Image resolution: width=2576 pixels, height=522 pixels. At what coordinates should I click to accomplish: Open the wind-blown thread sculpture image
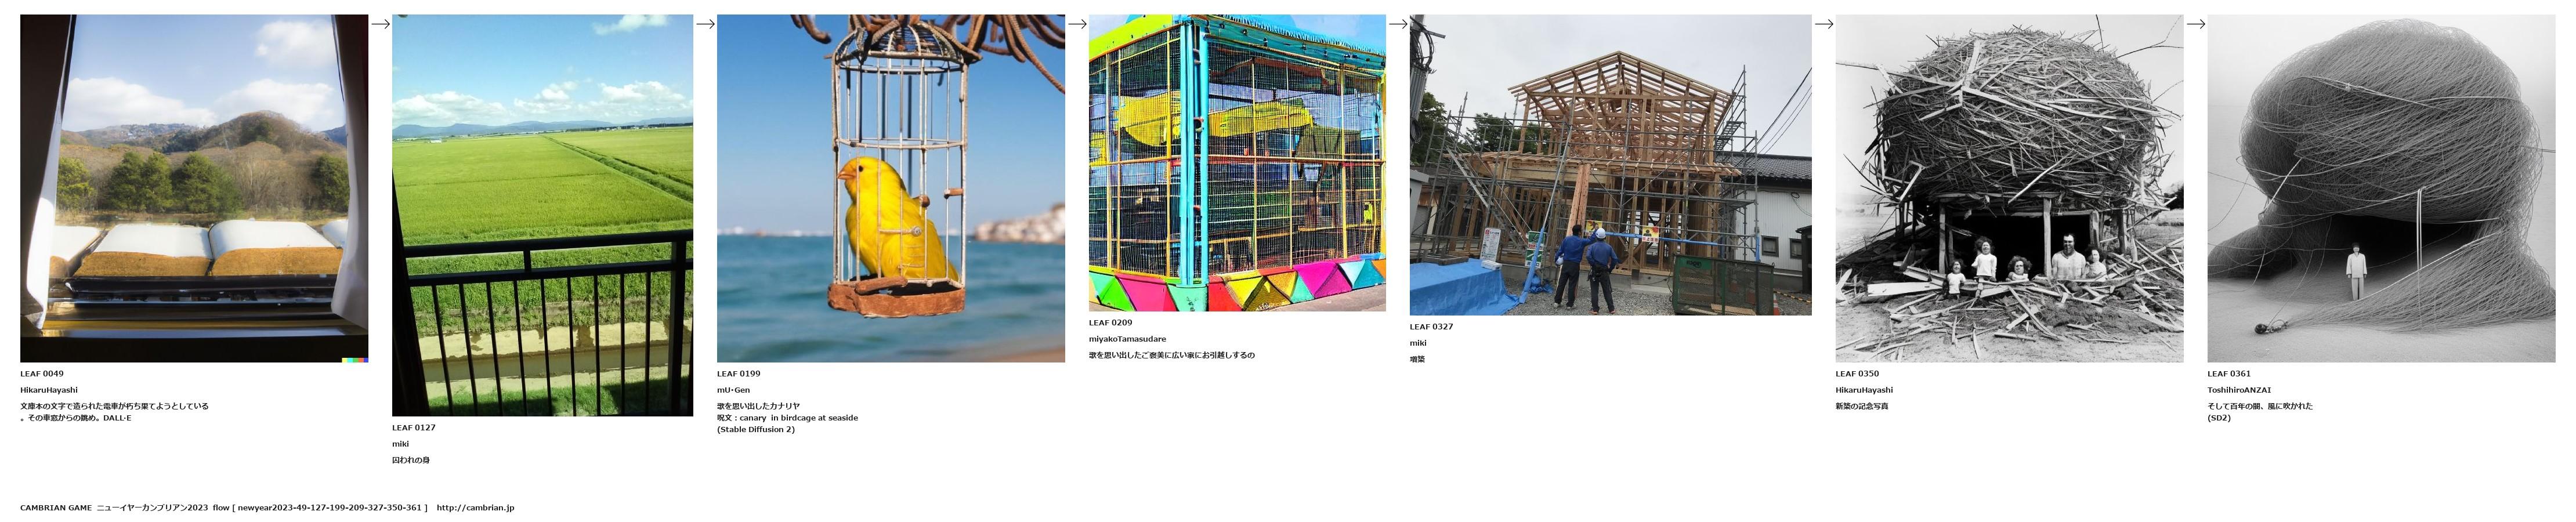click(x=2381, y=188)
